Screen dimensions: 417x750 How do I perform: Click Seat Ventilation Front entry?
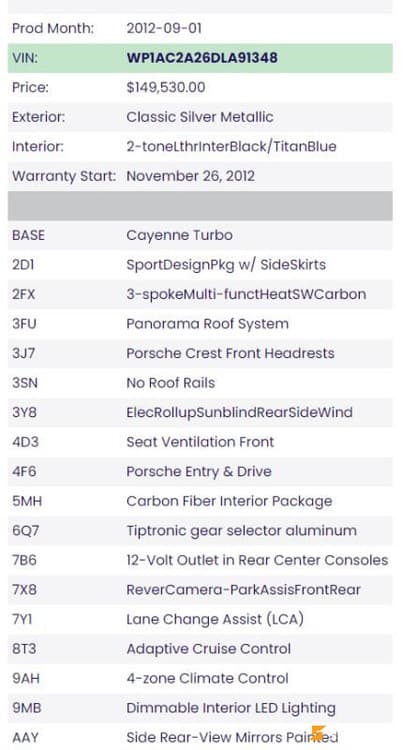(x=200, y=442)
